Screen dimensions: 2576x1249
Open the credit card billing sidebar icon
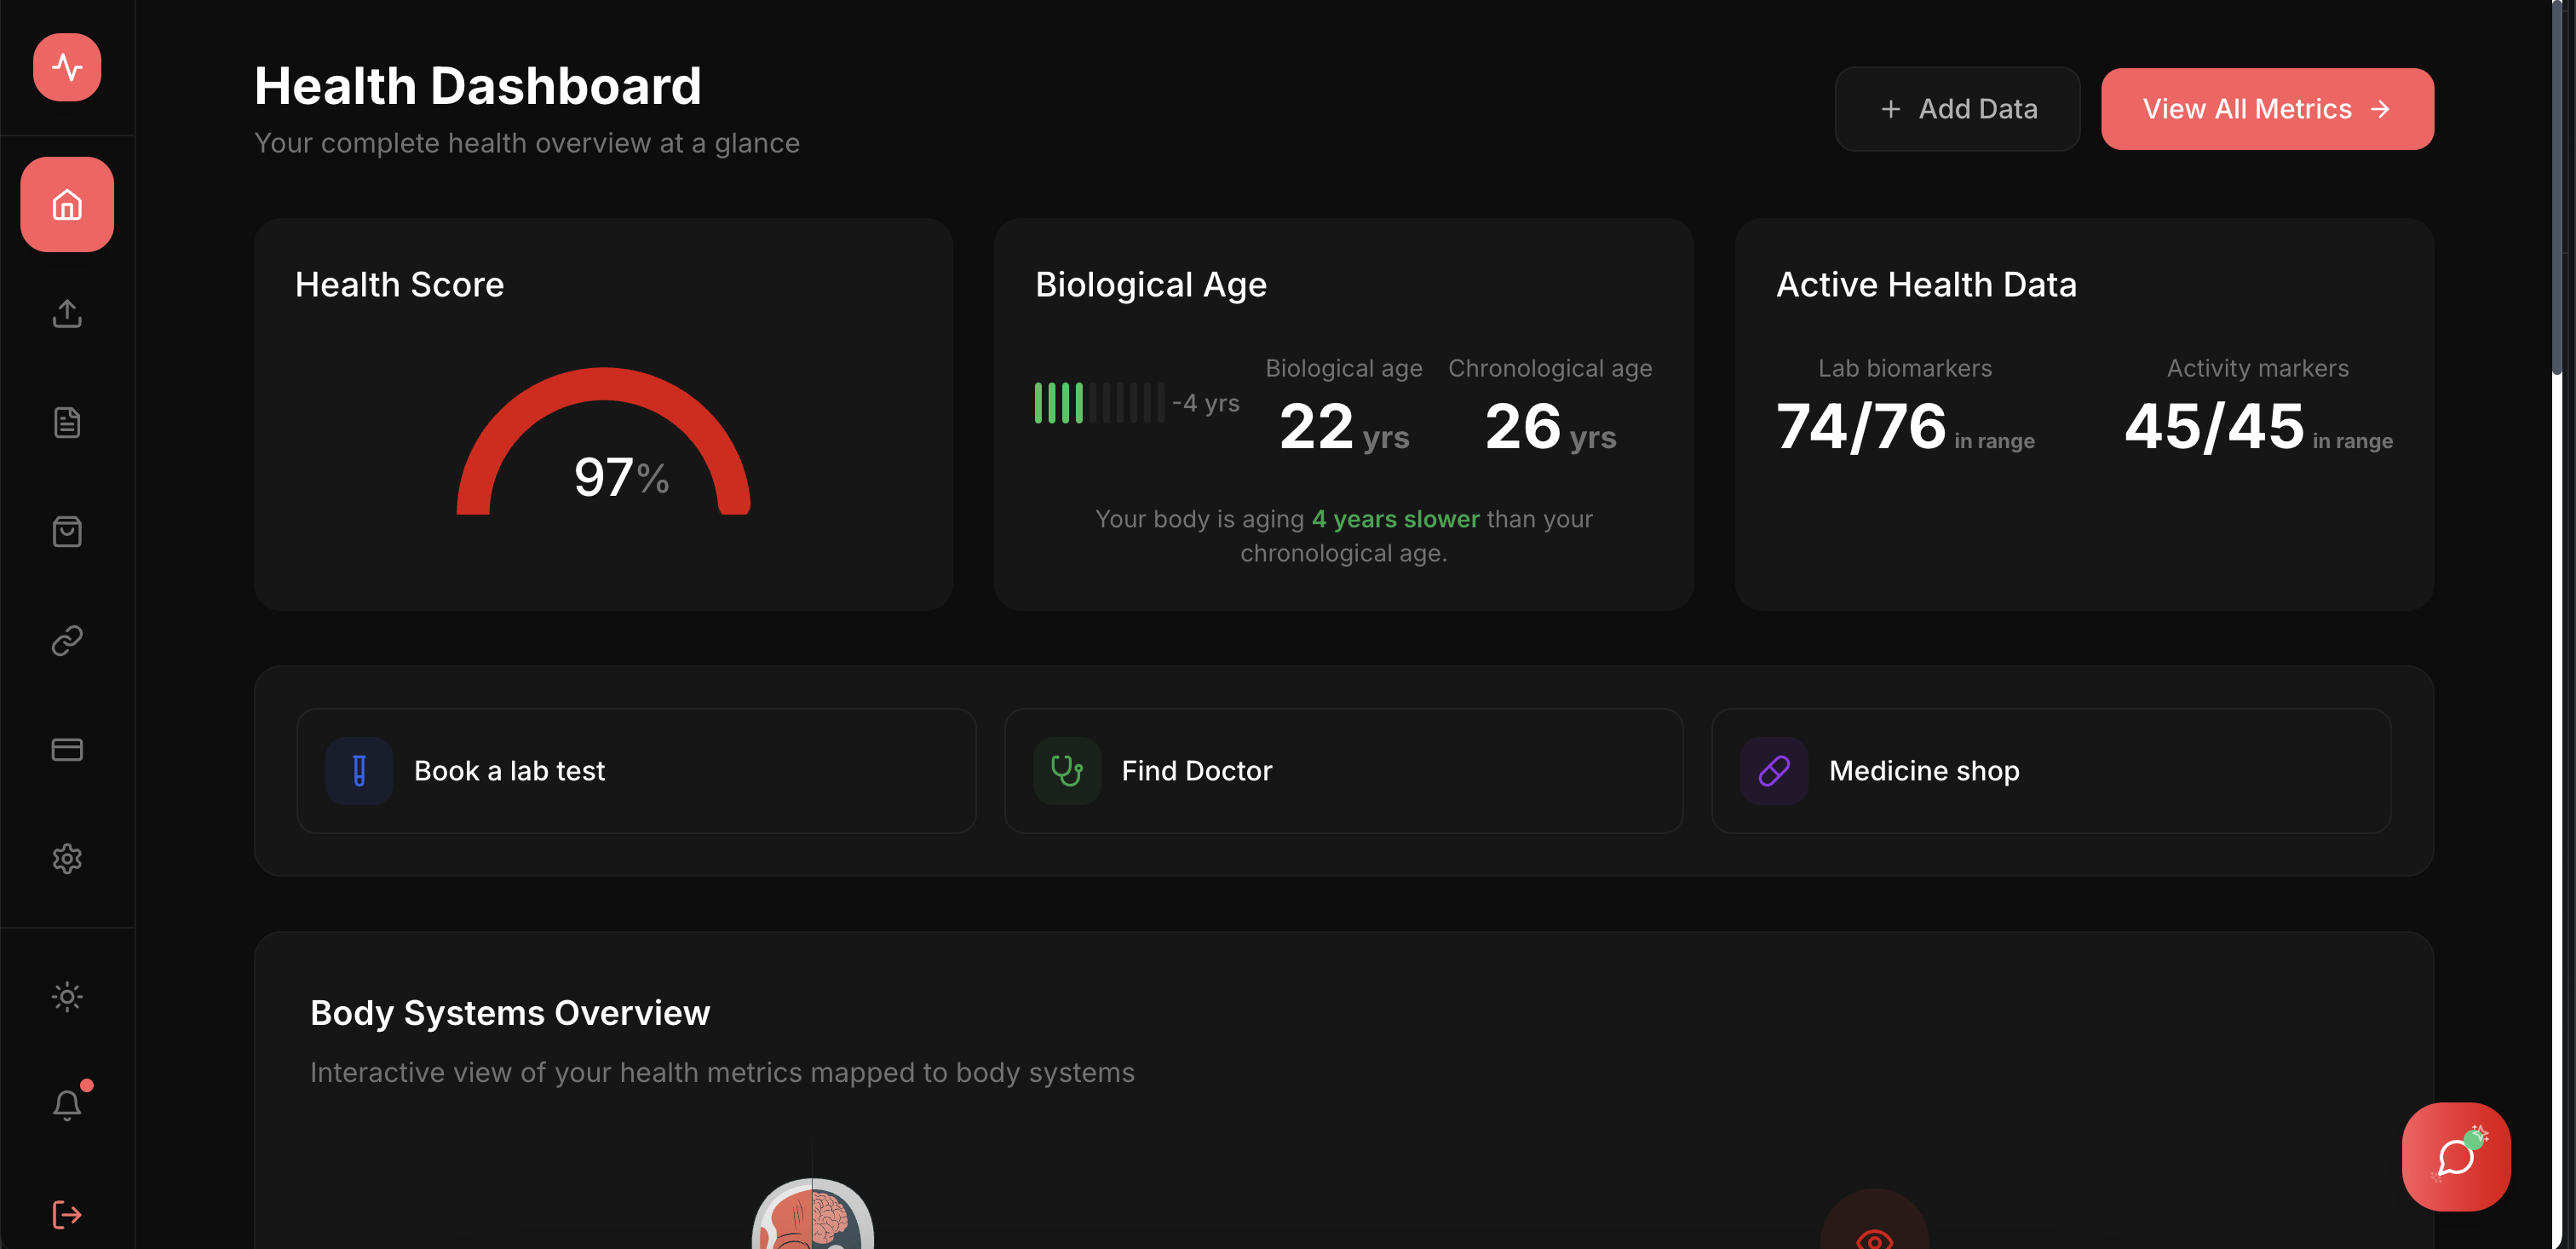click(67, 749)
